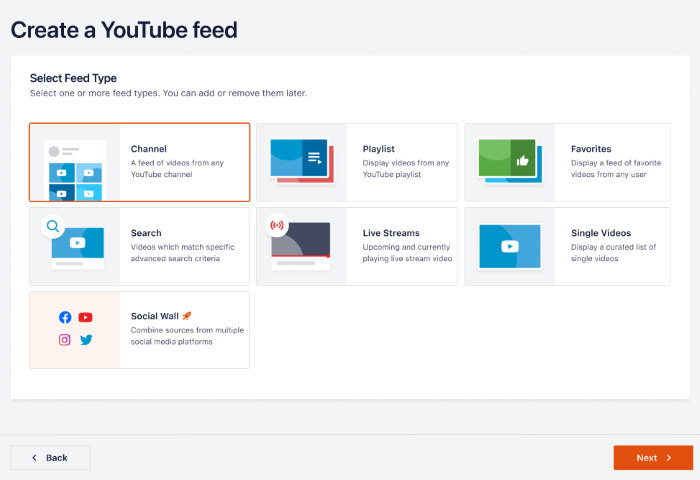The height and width of the screenshot is (480, 700).
Task: Click the Single Videos play illustration
Action: [x=509, y=246]
